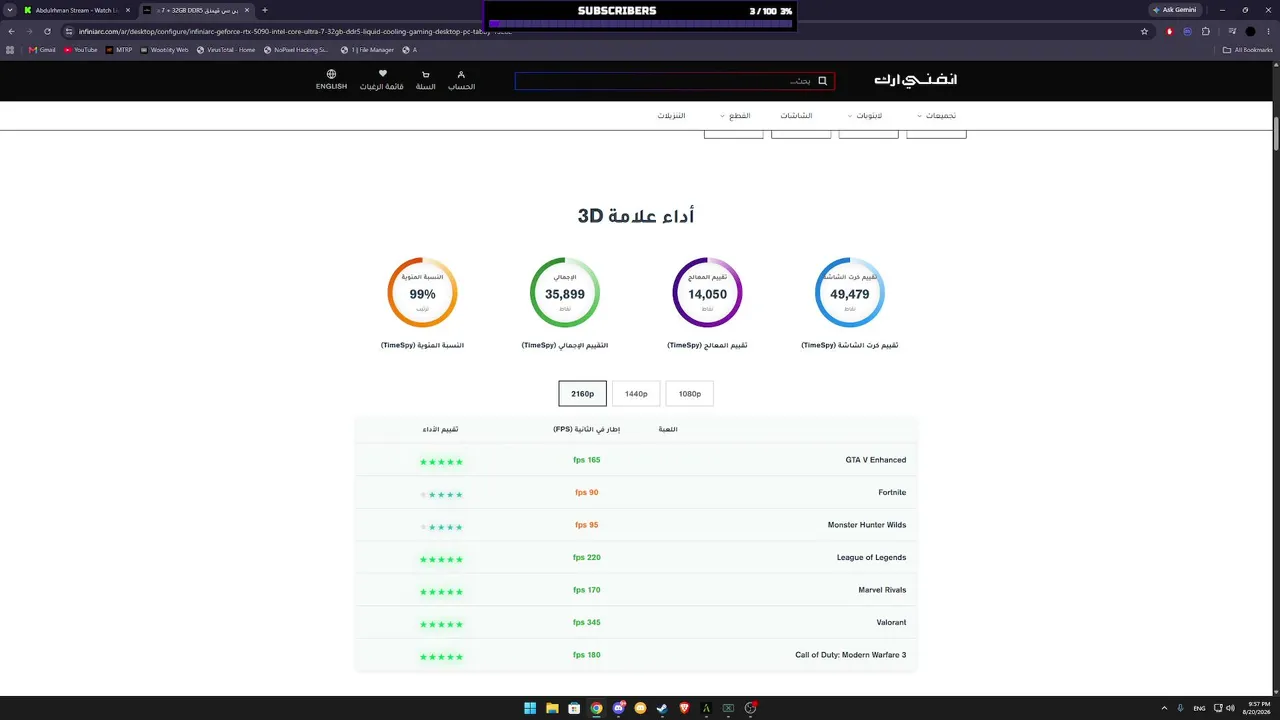Click the 49,479 graphics score gauge
Viewport: 1280px width, 720px height.
click(849, 293)
